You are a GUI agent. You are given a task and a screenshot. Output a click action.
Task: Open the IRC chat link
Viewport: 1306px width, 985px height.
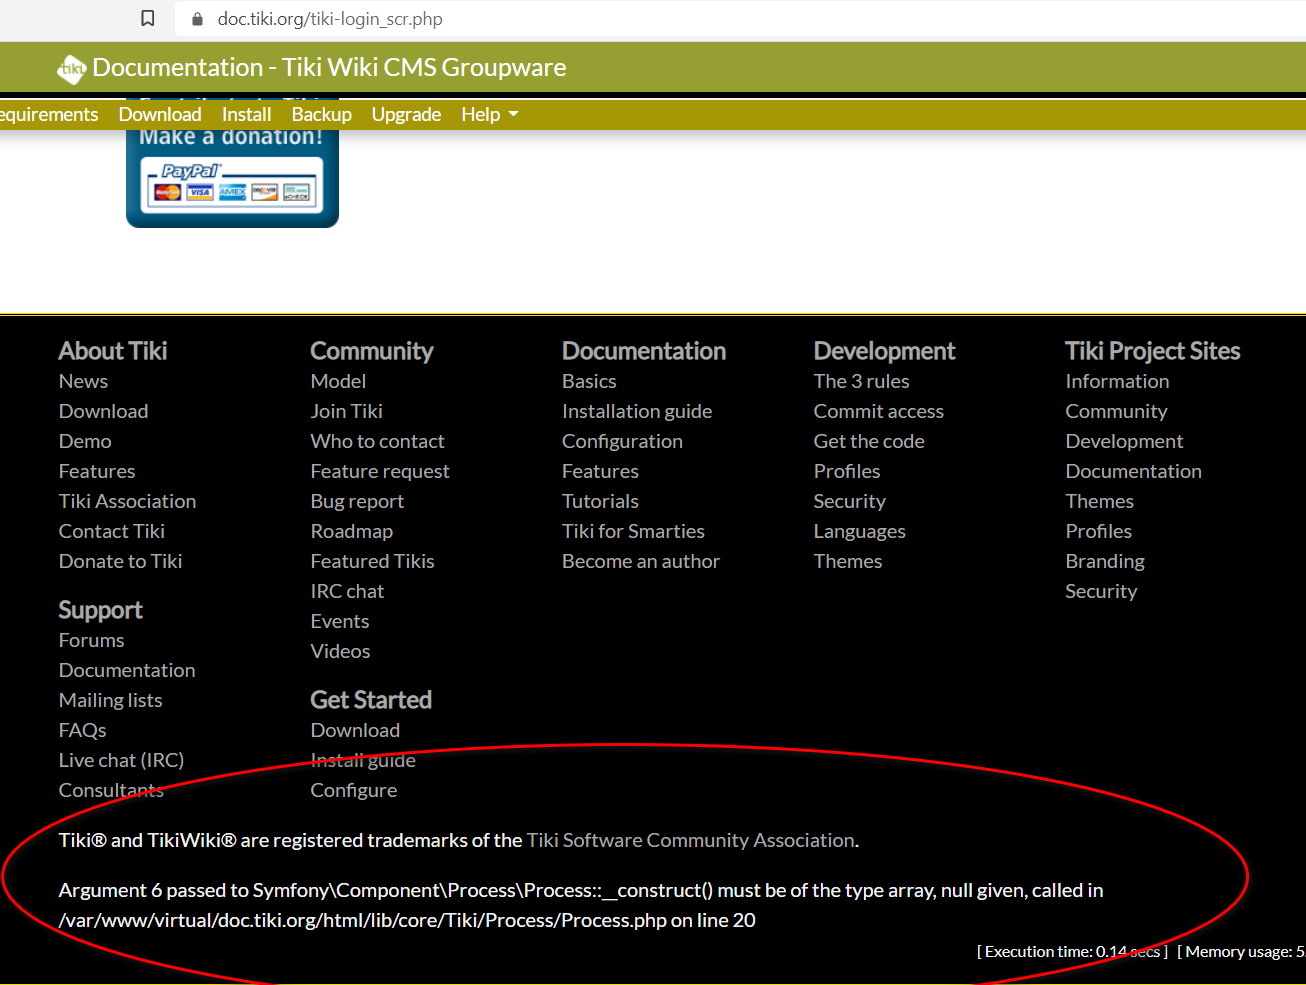(347, 591)
